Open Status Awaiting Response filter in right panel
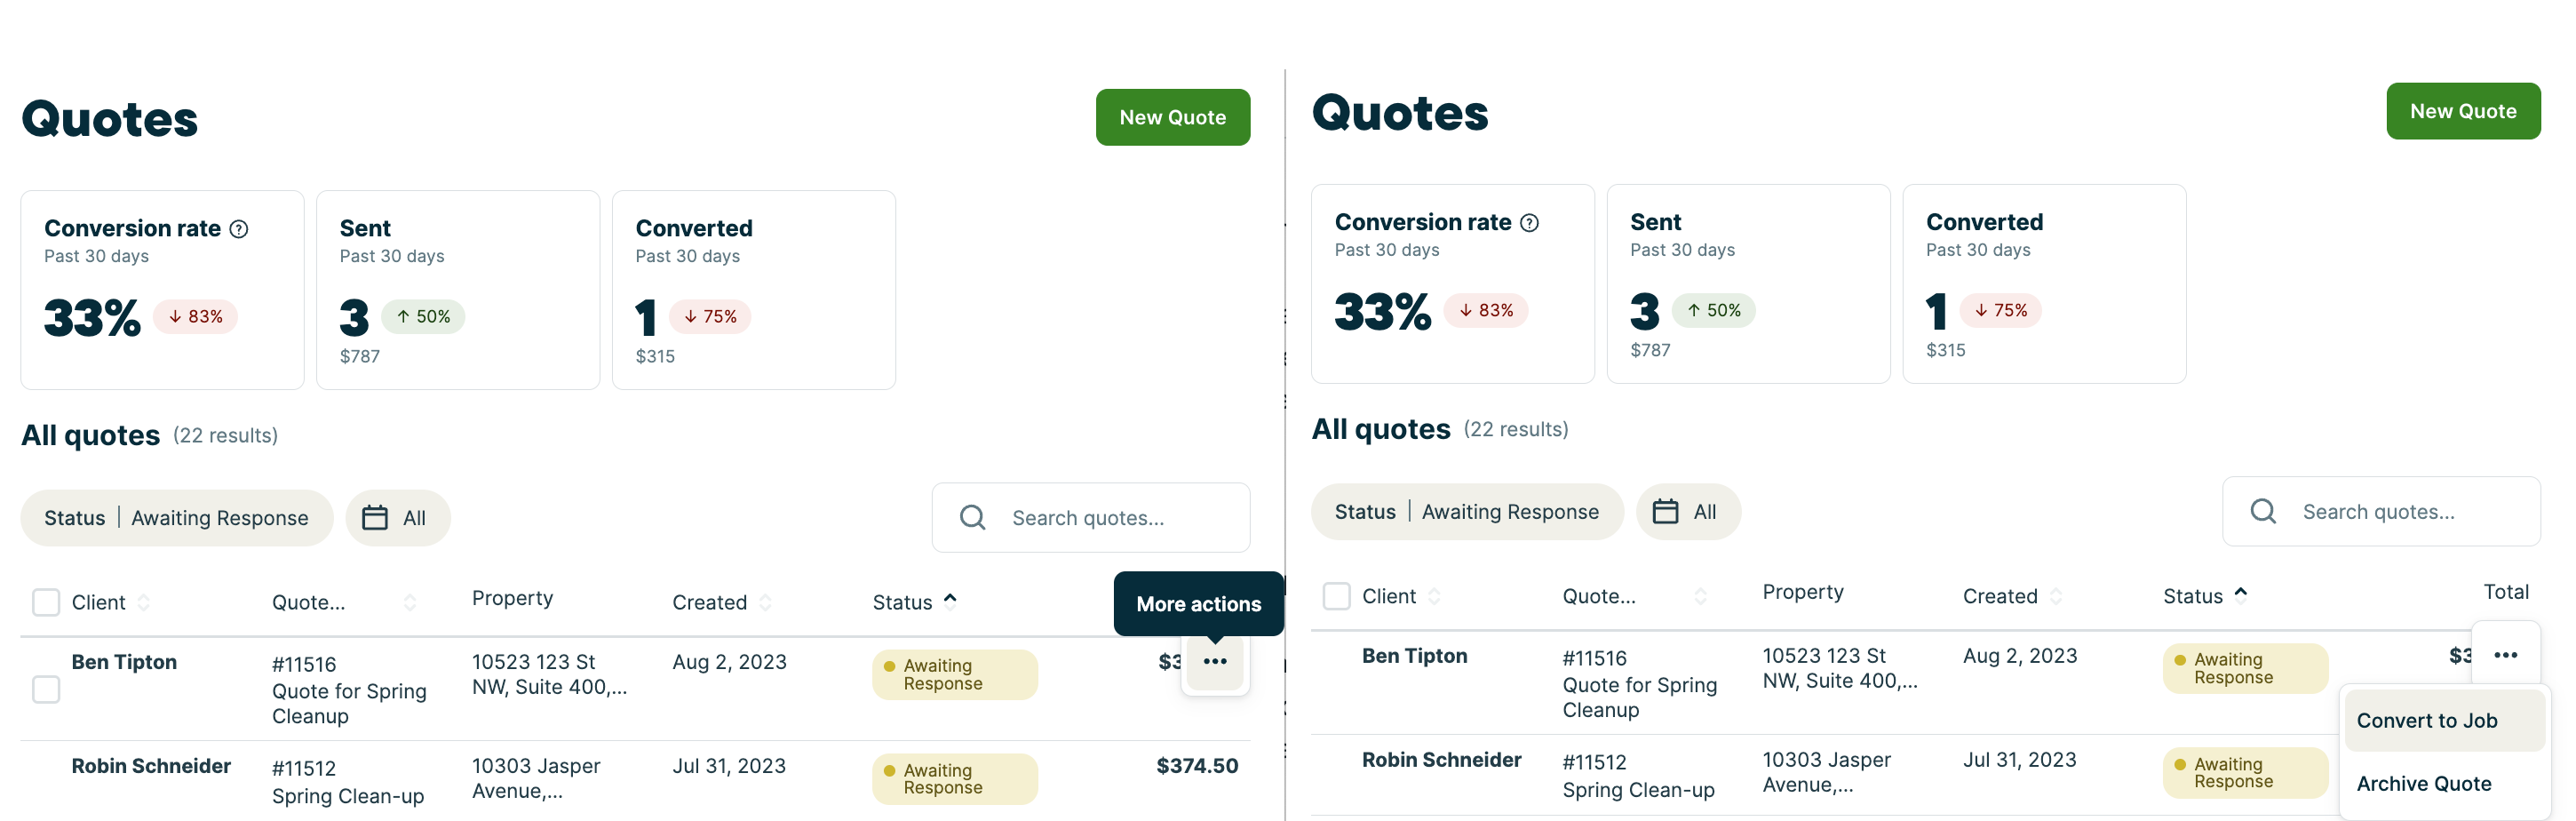This screenshot has width=2576, height=821. point(1466,512)
